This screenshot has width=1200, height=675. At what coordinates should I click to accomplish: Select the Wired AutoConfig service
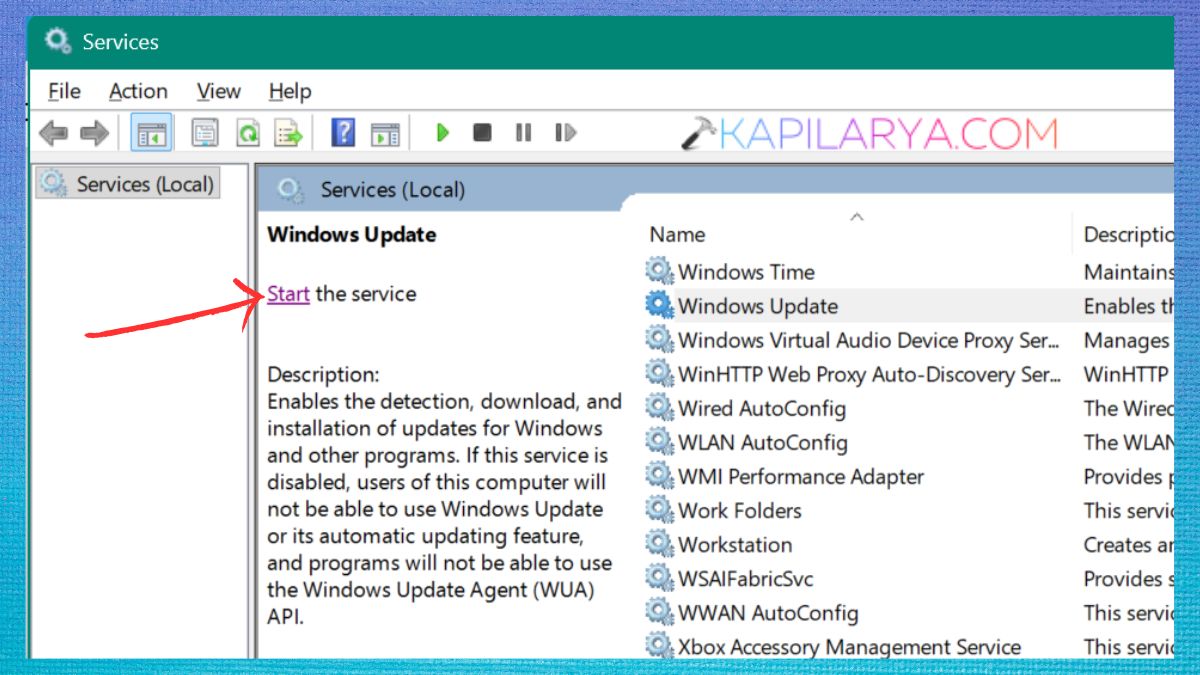click(762, 408)
